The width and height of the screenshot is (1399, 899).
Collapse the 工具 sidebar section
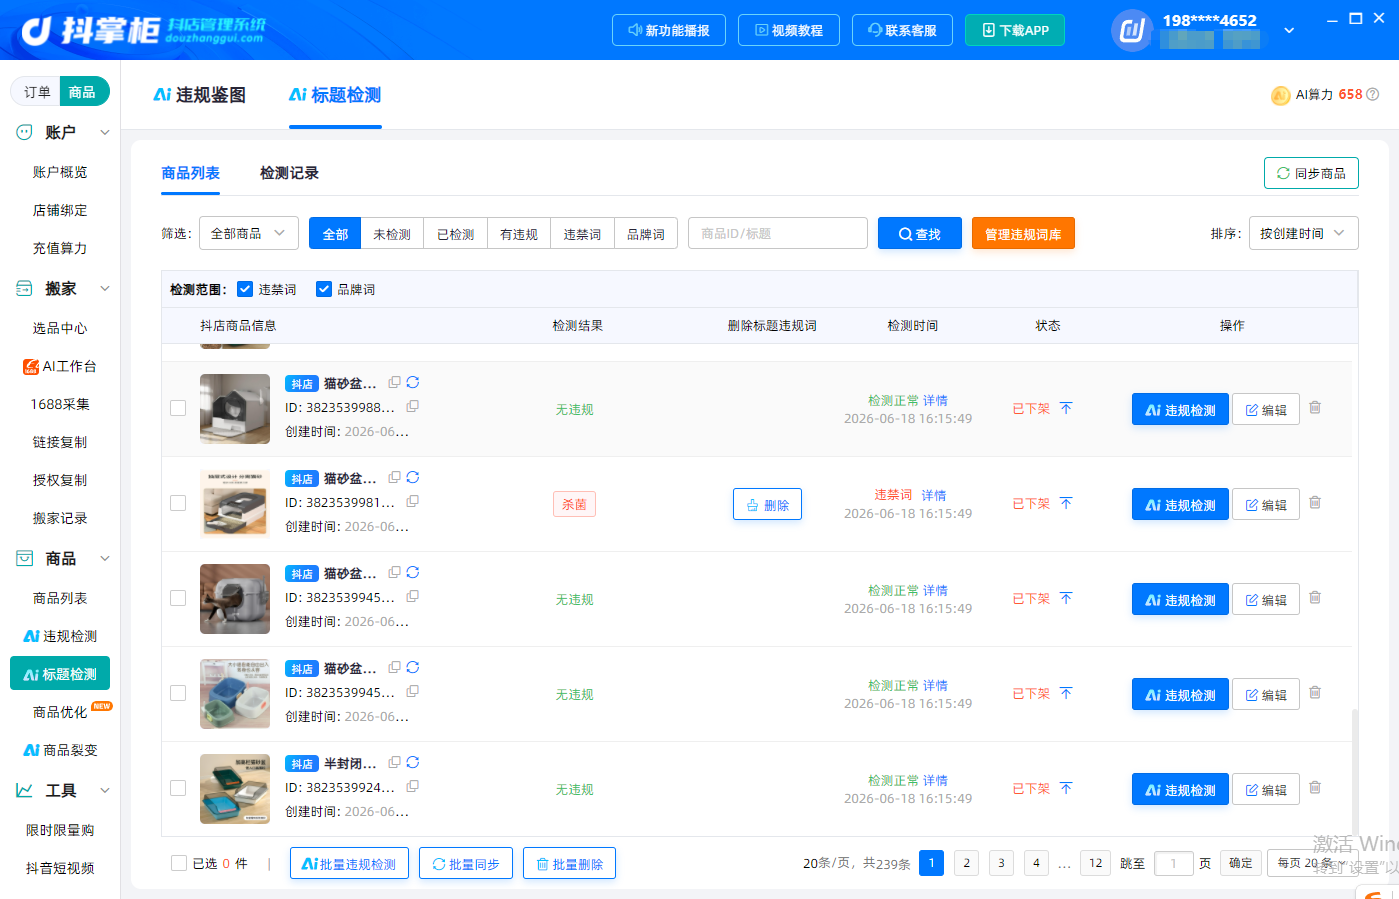[x=105, y=790]
